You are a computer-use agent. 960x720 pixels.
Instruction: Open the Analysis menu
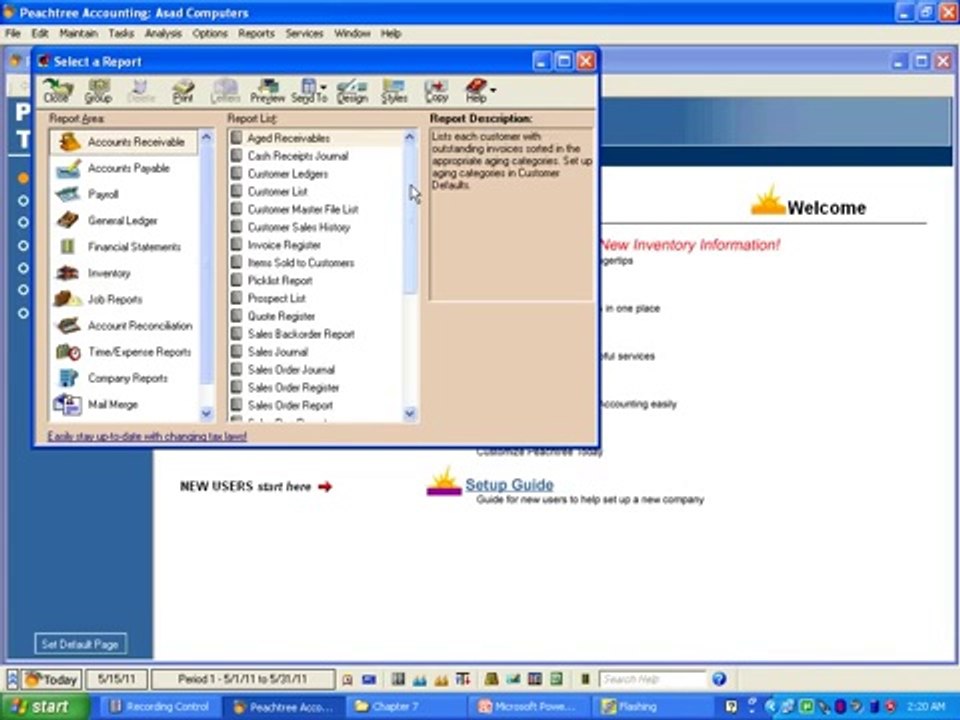[x=163, y=34]
